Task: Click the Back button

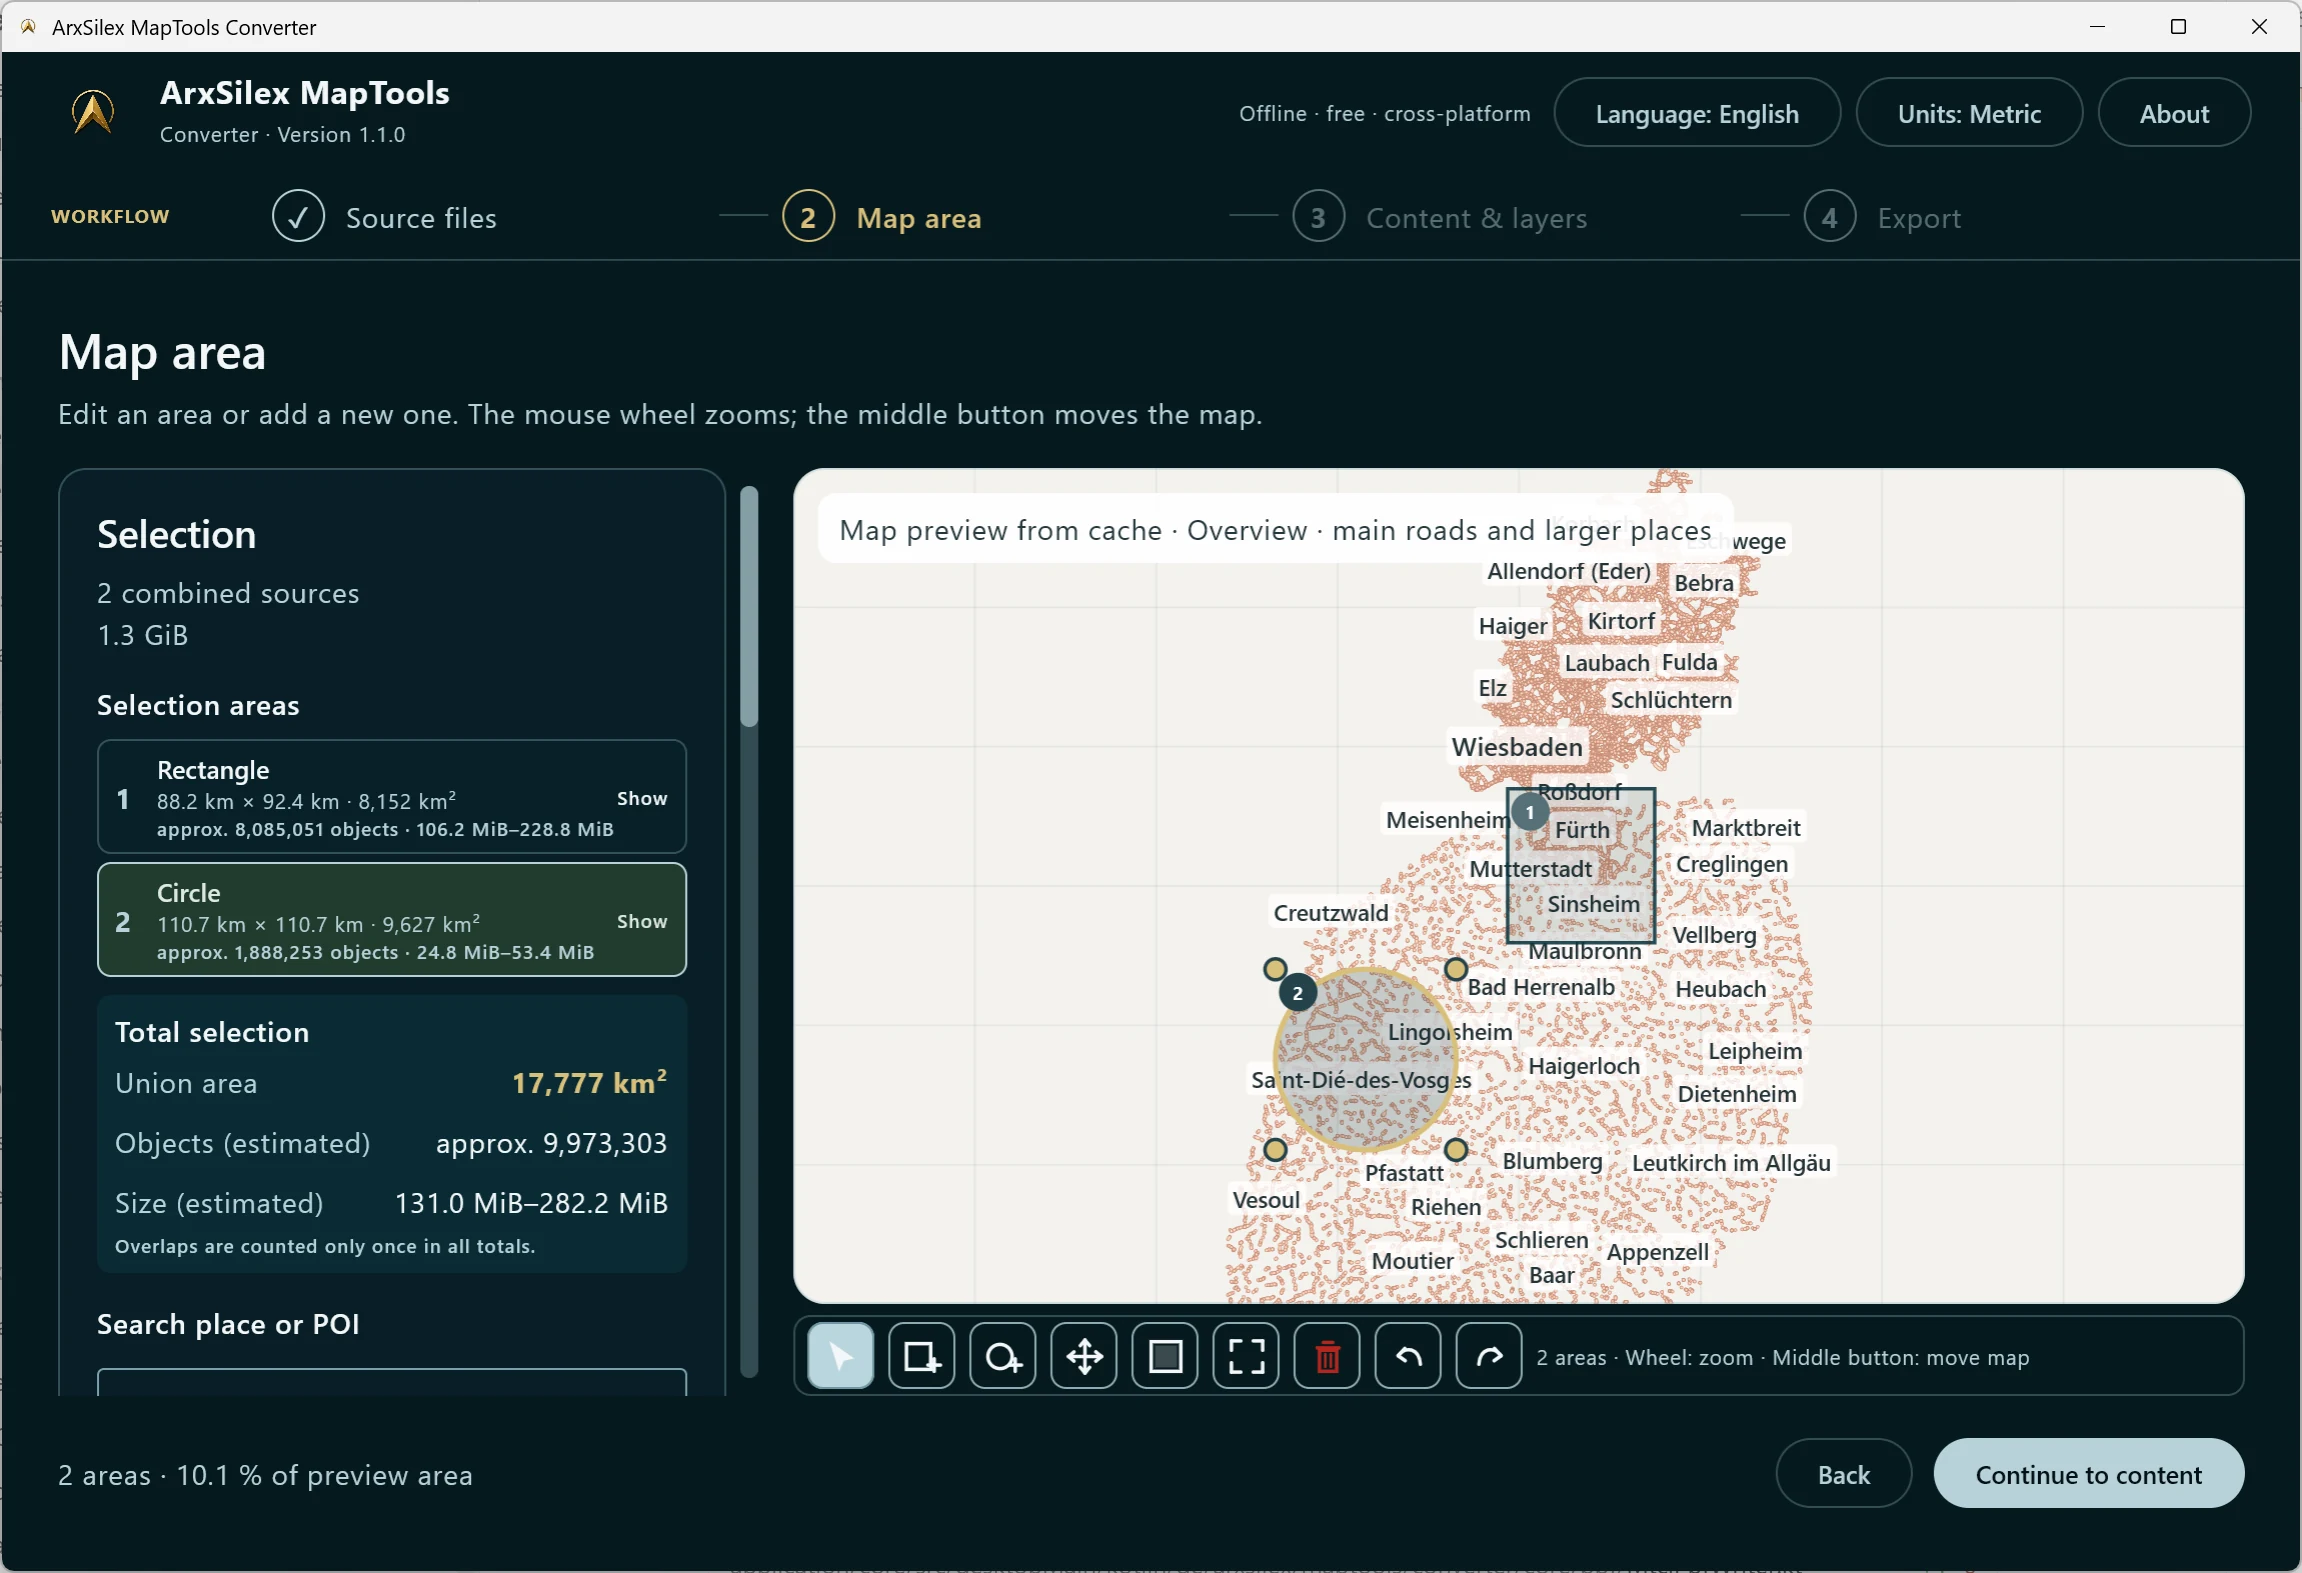Action: [x=1843, y=1474]
